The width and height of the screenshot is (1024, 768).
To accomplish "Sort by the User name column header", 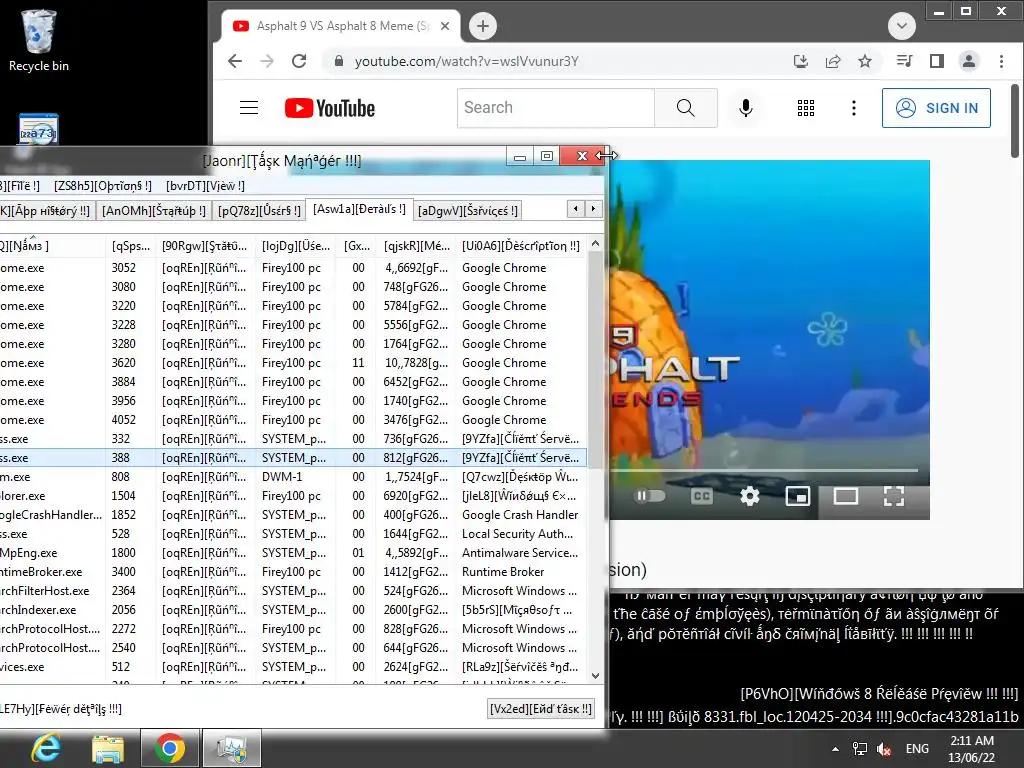I will click(296, 246).
